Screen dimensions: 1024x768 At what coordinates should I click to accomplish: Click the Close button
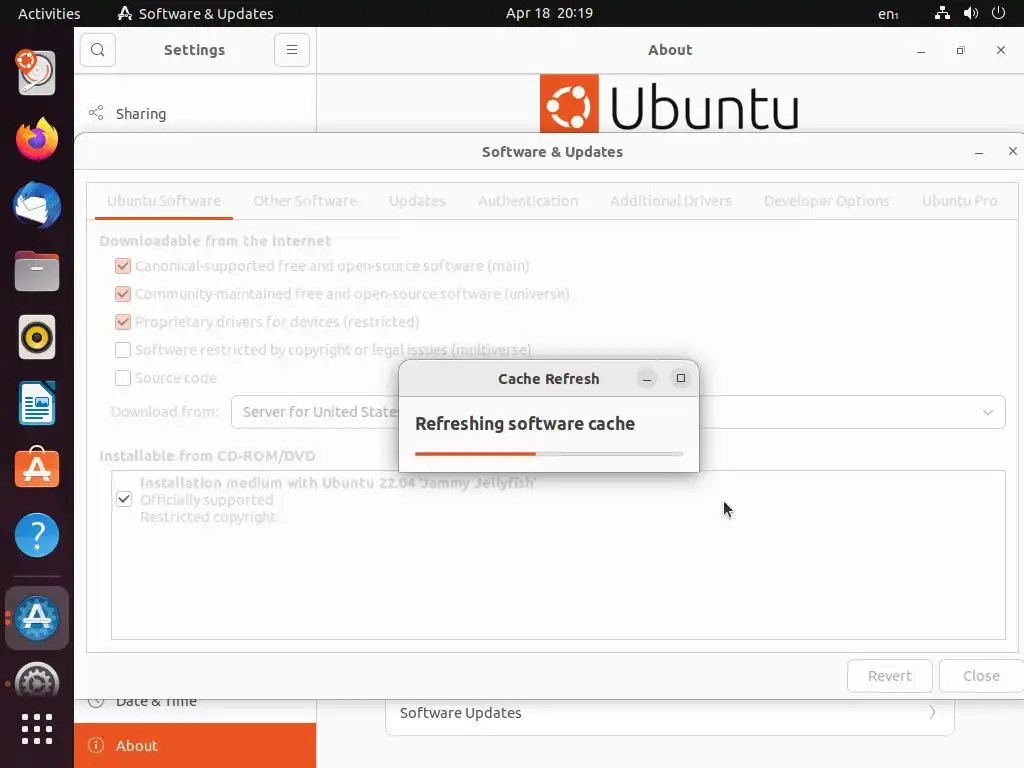(x=981, y=676)
